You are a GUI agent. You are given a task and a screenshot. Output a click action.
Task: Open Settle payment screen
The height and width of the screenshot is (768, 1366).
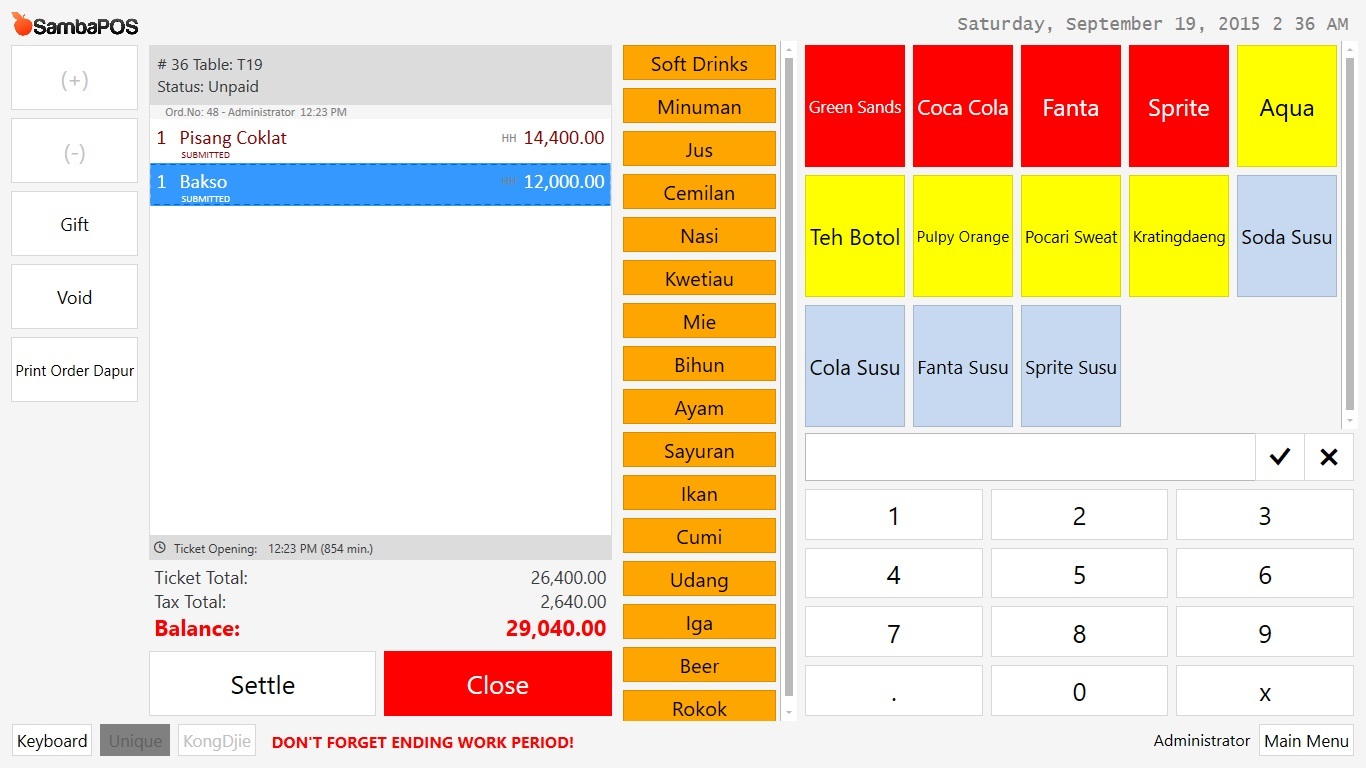263,684
